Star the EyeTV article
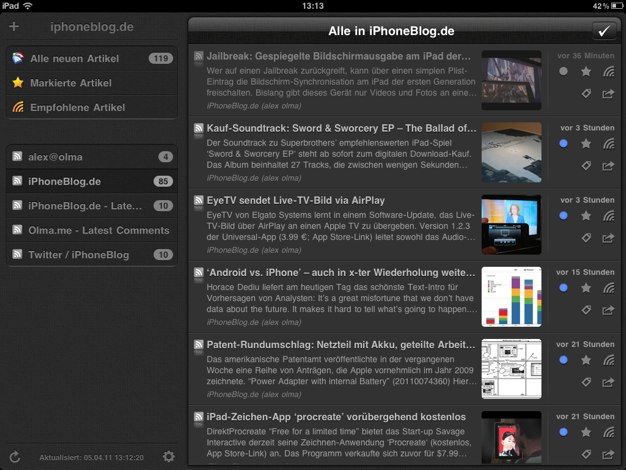Screen dimensions: 626x470 tap(586, 216)
